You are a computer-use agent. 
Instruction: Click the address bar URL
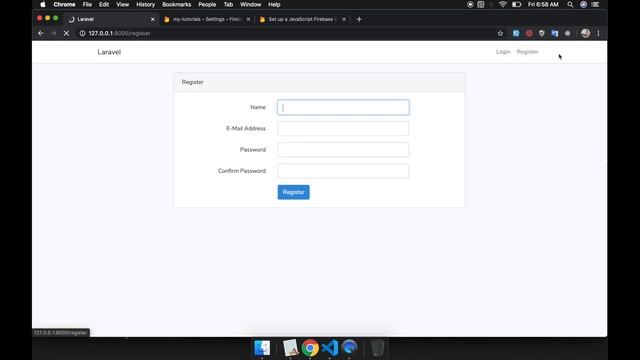click(x=119, y=33)
